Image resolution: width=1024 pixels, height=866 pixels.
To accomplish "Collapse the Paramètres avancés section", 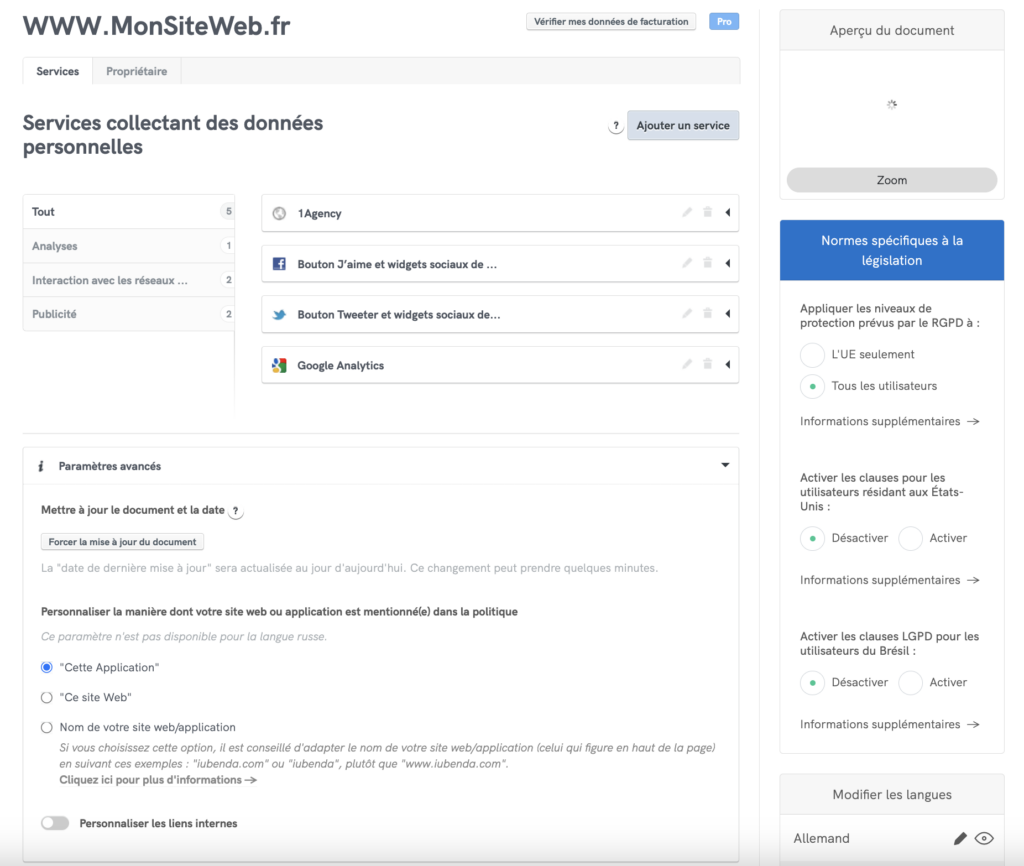I will [725, 465].
